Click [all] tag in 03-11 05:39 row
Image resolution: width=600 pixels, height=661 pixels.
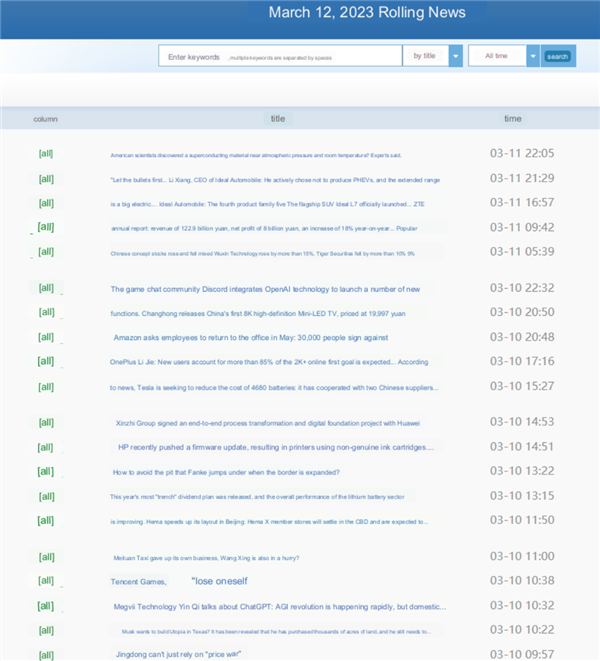coord(46,252)
